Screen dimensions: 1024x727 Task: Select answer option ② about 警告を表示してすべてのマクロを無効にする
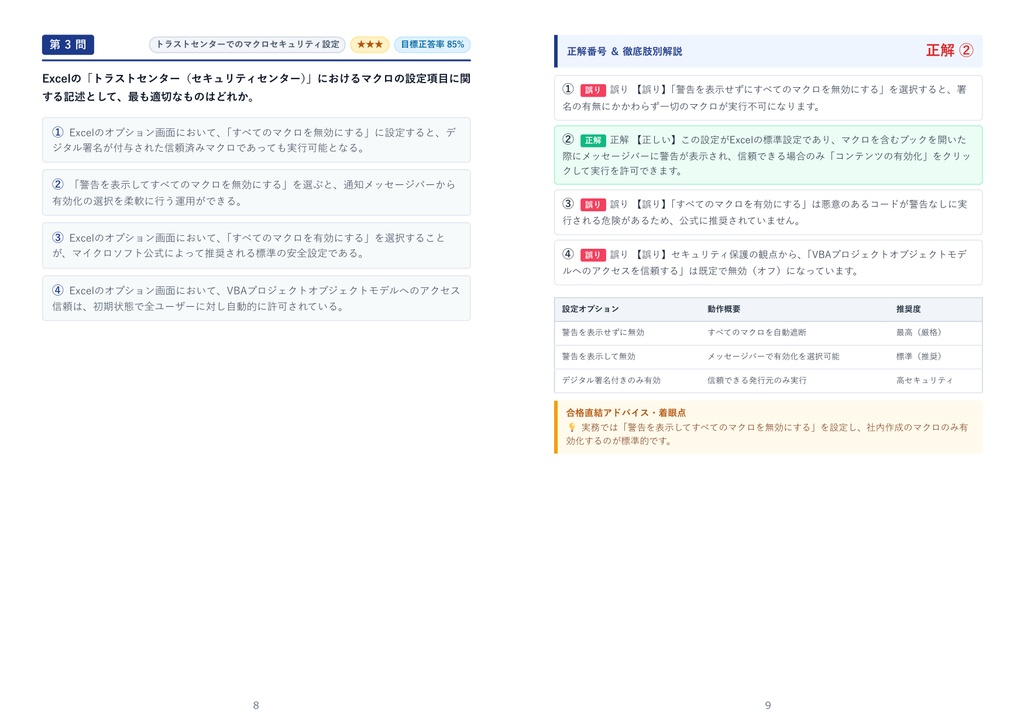(x=256, y=193)
